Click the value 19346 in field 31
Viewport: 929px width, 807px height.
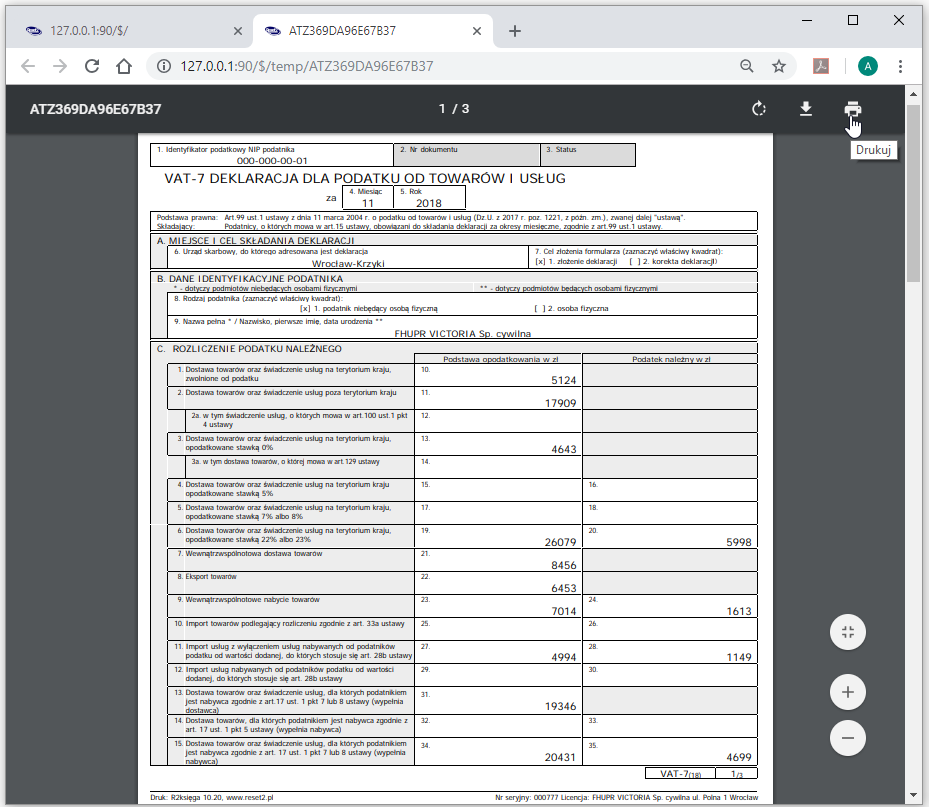(x=560, y=707)
